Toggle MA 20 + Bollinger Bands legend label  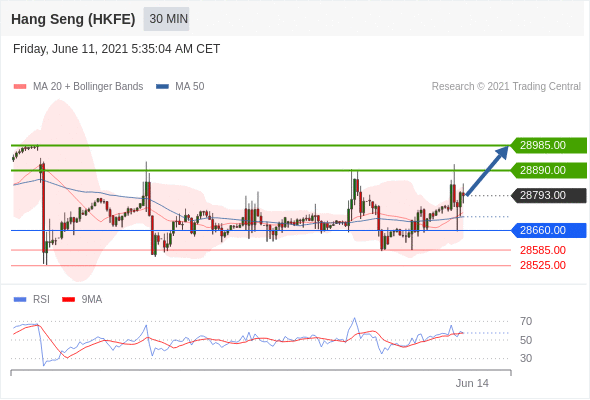[x=88, y=87]
